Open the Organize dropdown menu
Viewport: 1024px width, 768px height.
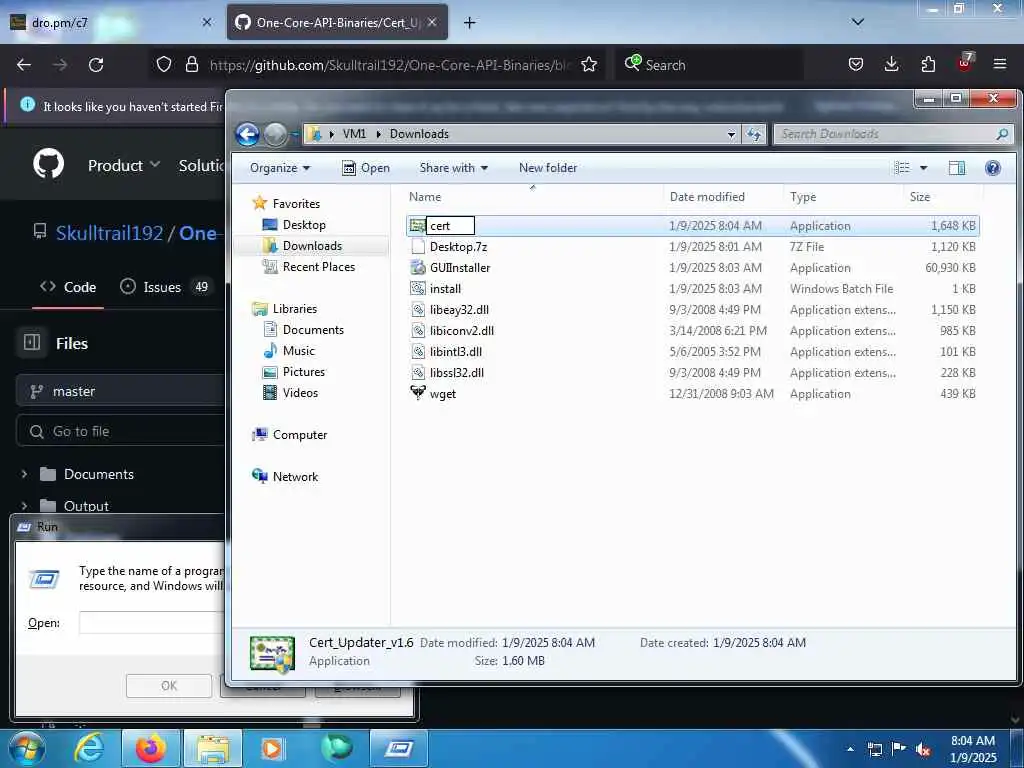[280, 168]
